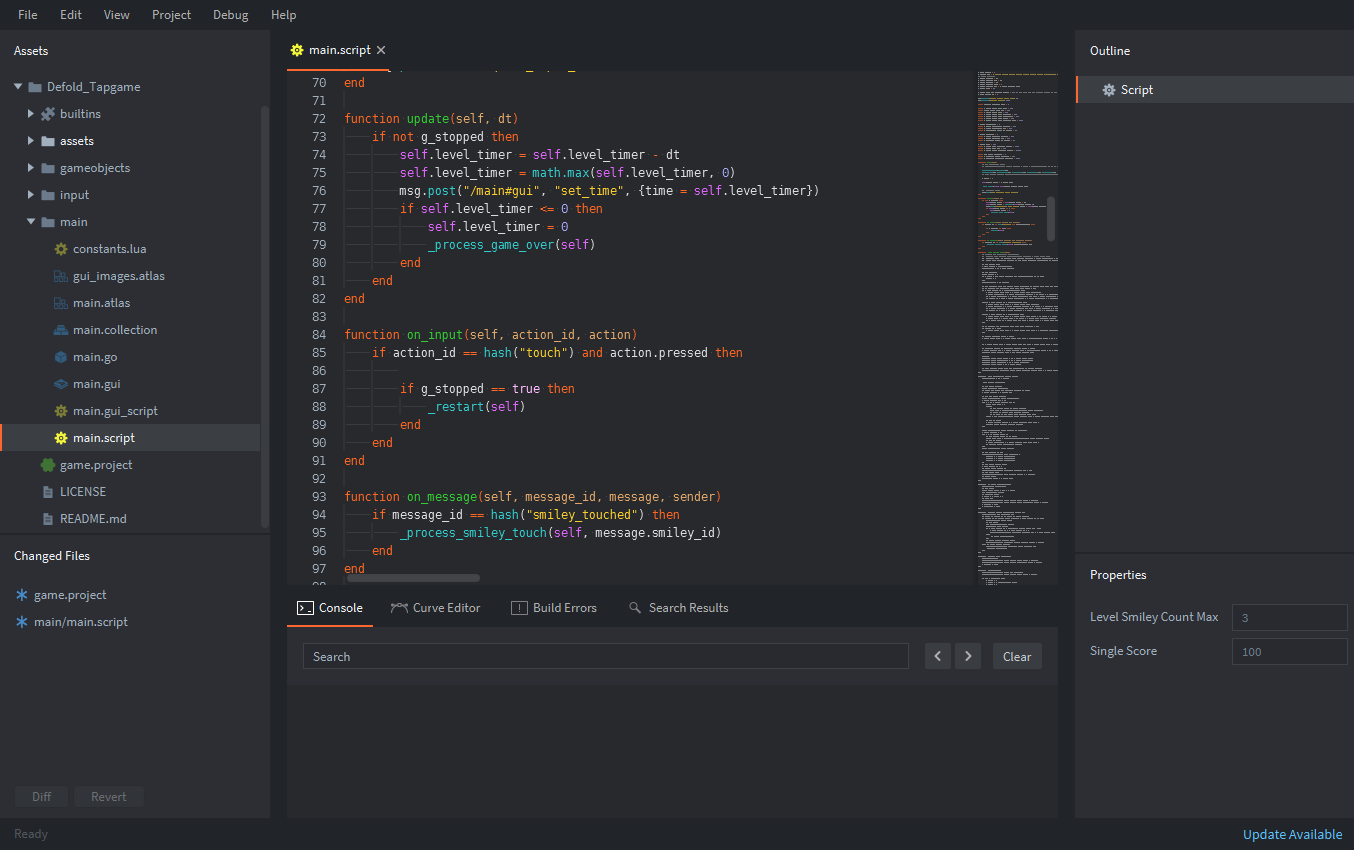Click the next match arrow in Console

[967, 656]
